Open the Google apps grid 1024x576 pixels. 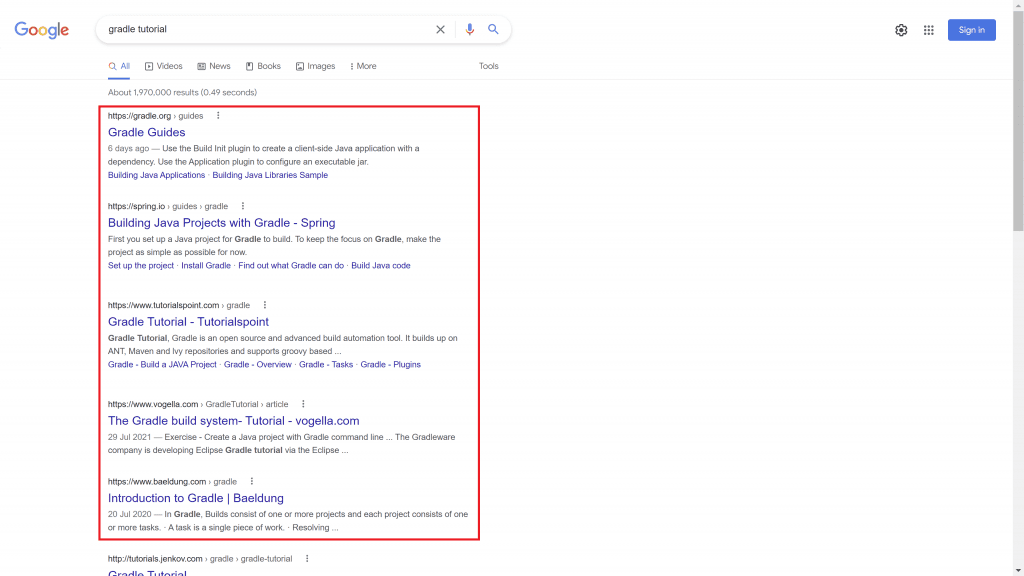click(928, 30)
